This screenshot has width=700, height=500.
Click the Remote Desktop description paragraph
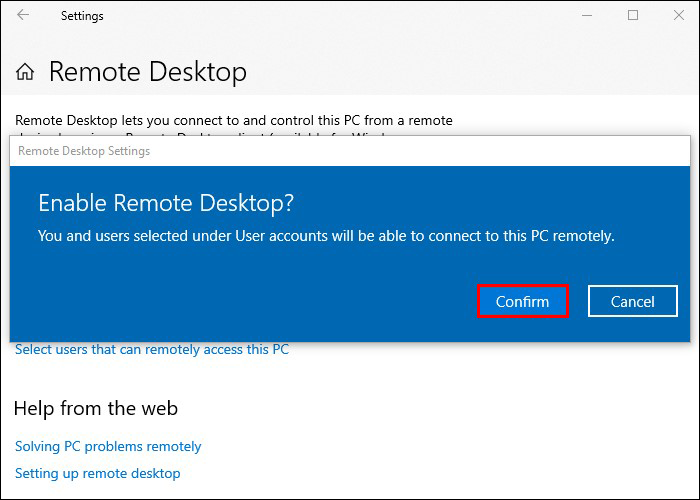coord(234,121)
